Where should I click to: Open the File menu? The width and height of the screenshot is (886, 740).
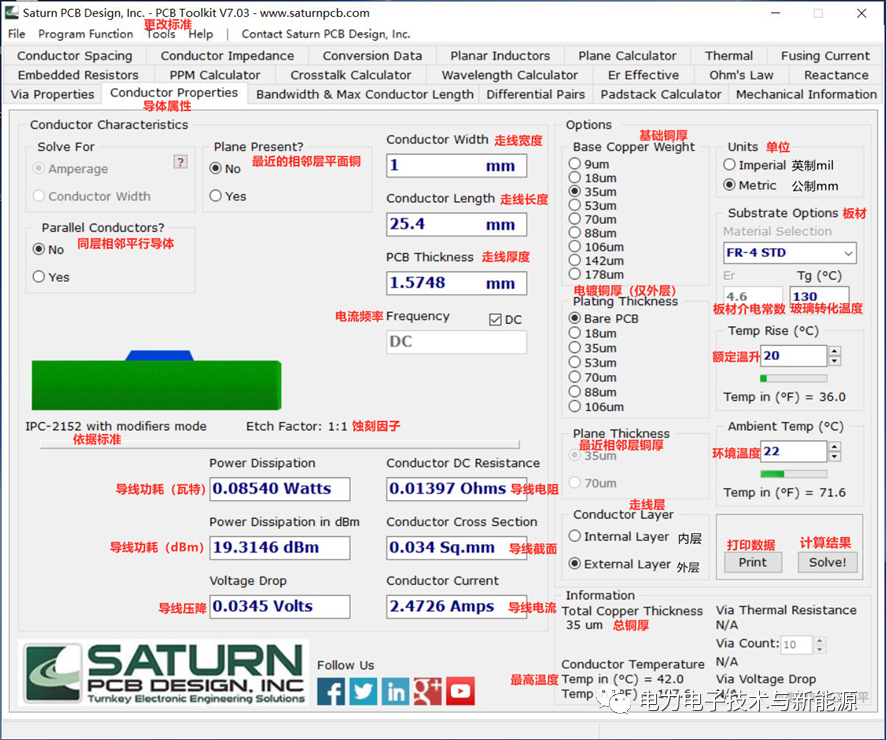click(x=17, y=34)
